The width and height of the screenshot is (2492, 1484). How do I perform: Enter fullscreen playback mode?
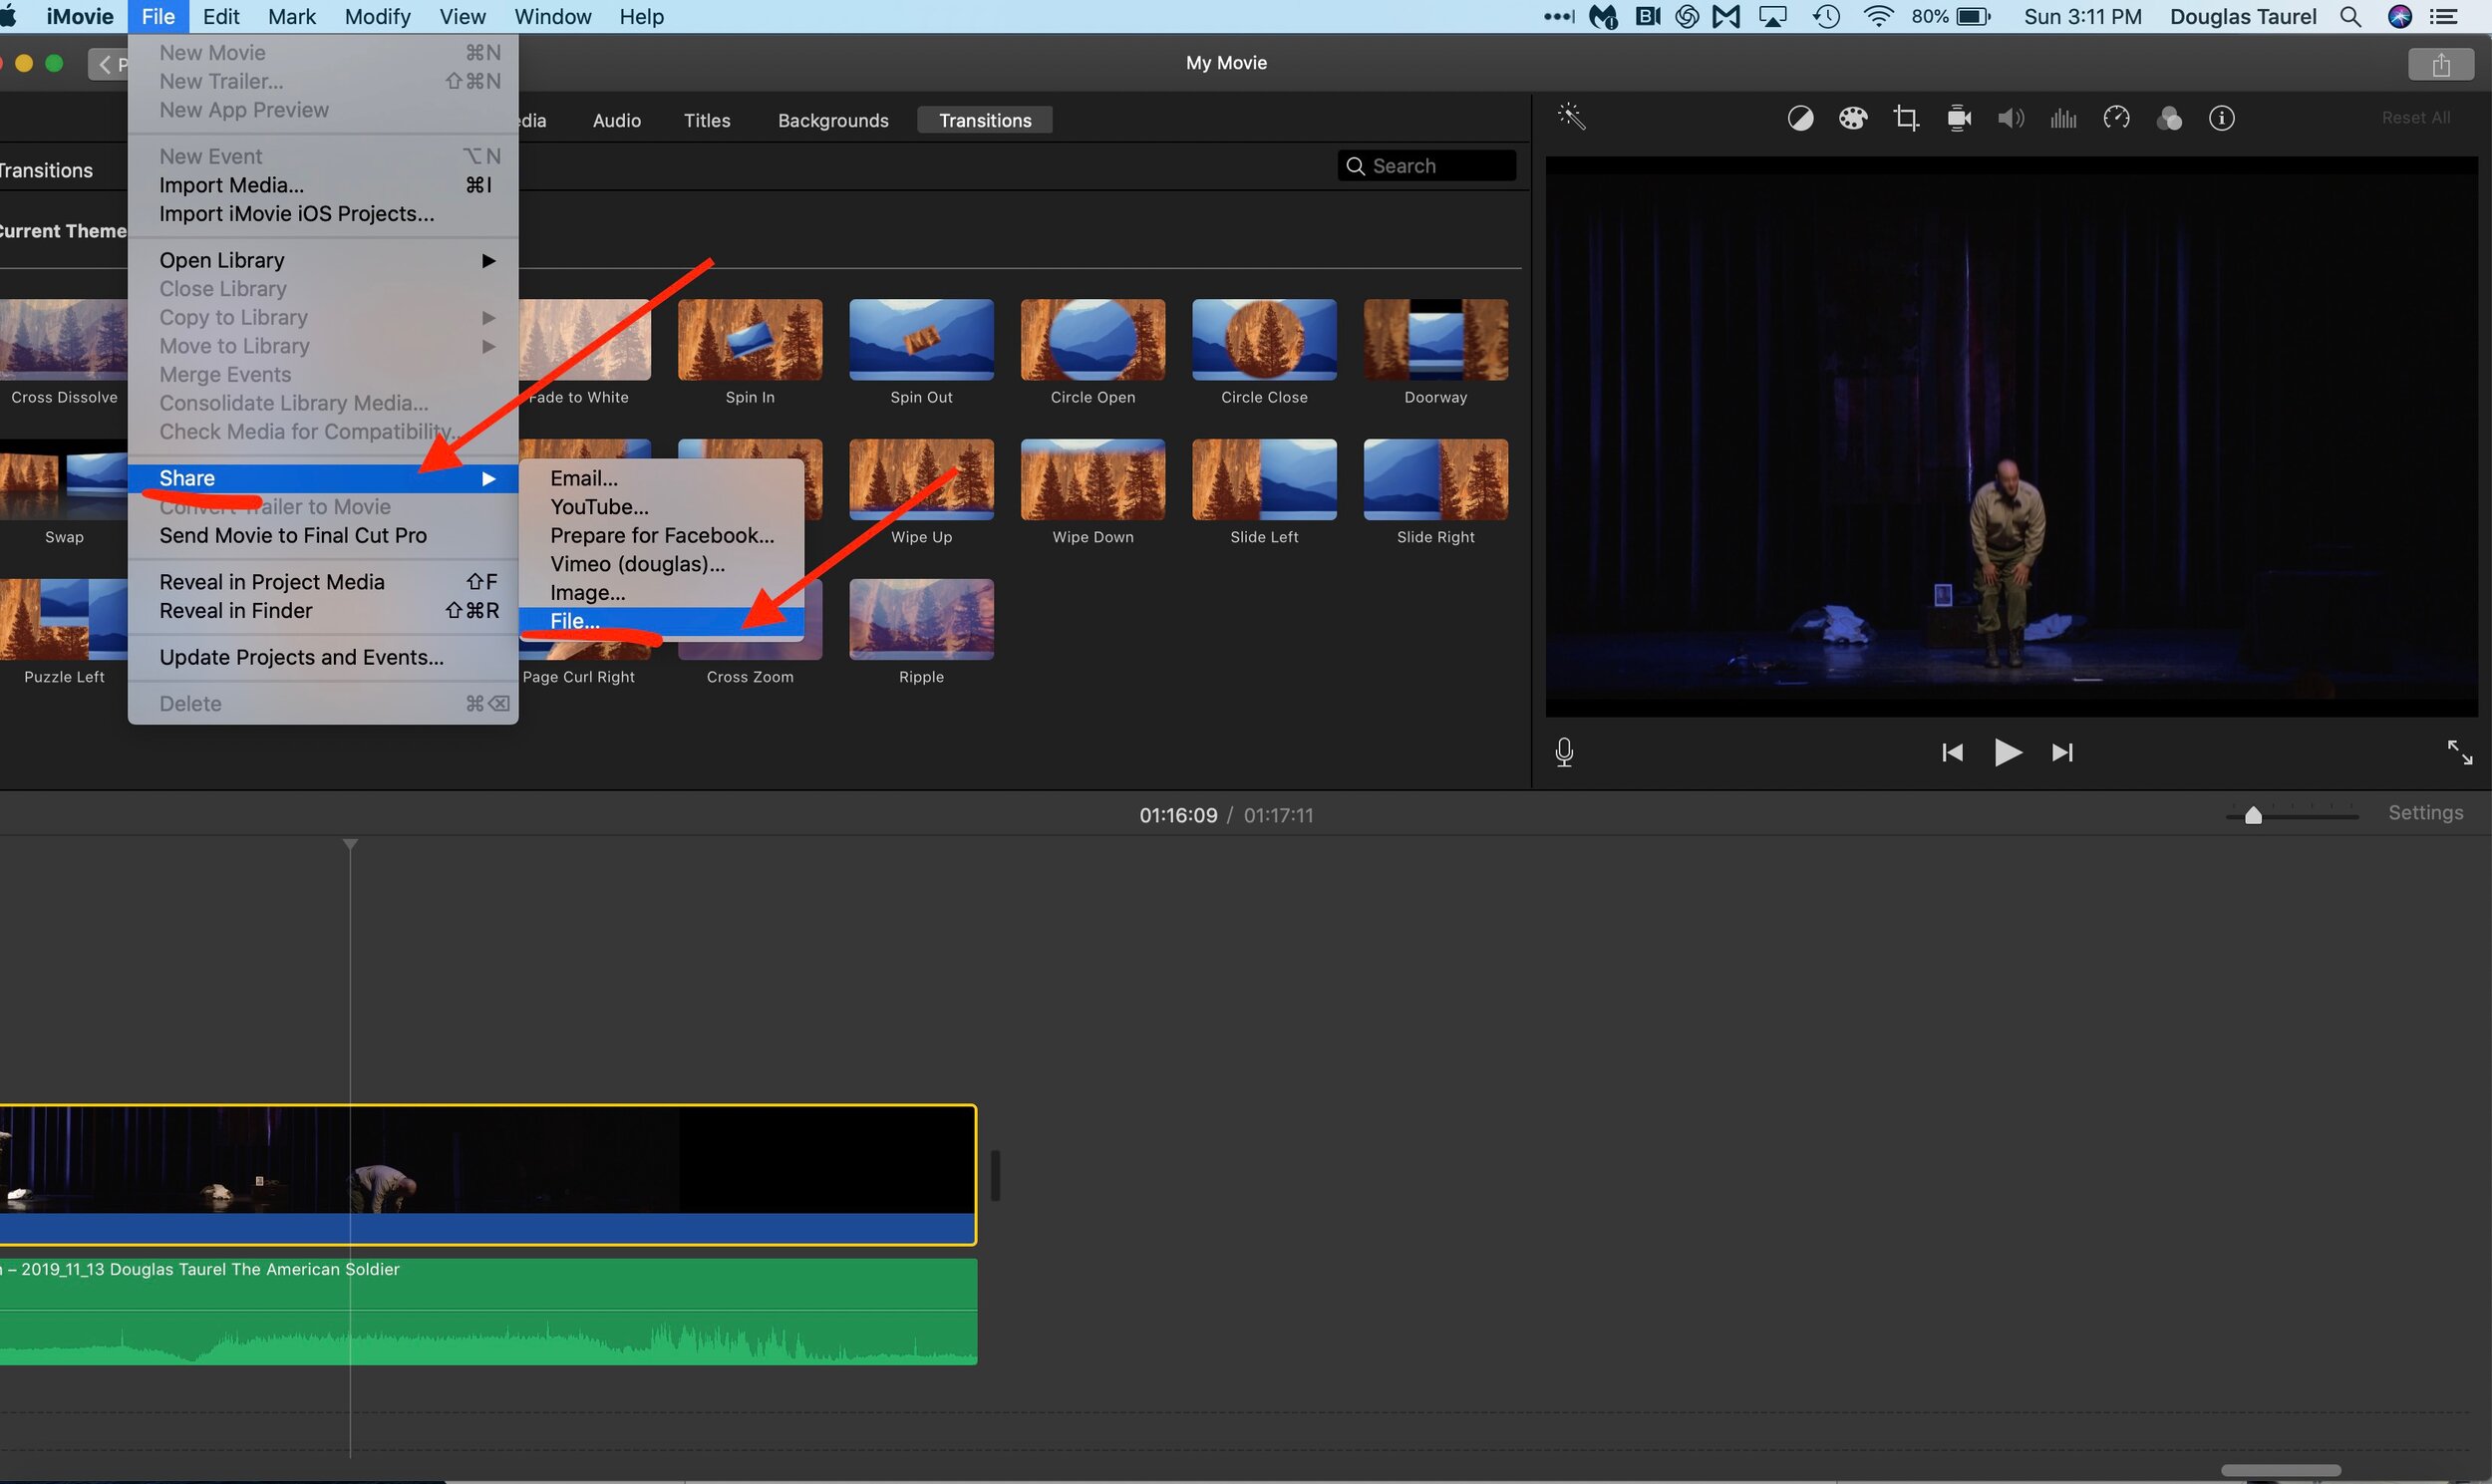2459,752
